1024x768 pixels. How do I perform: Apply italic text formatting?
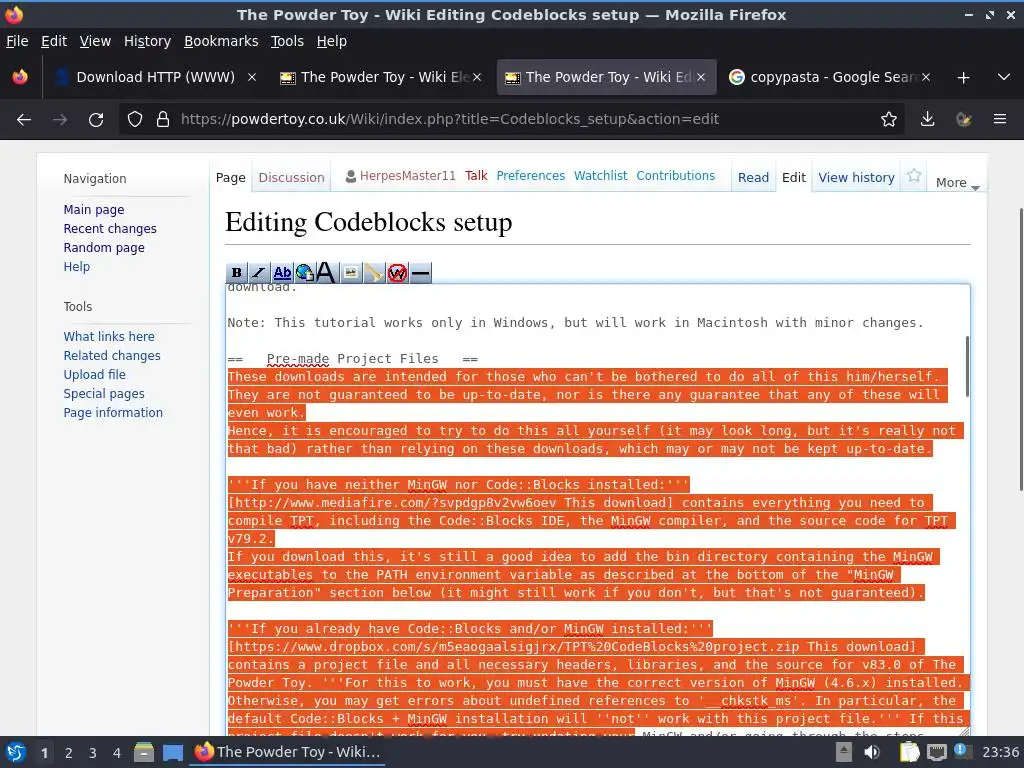pos(259,272)
